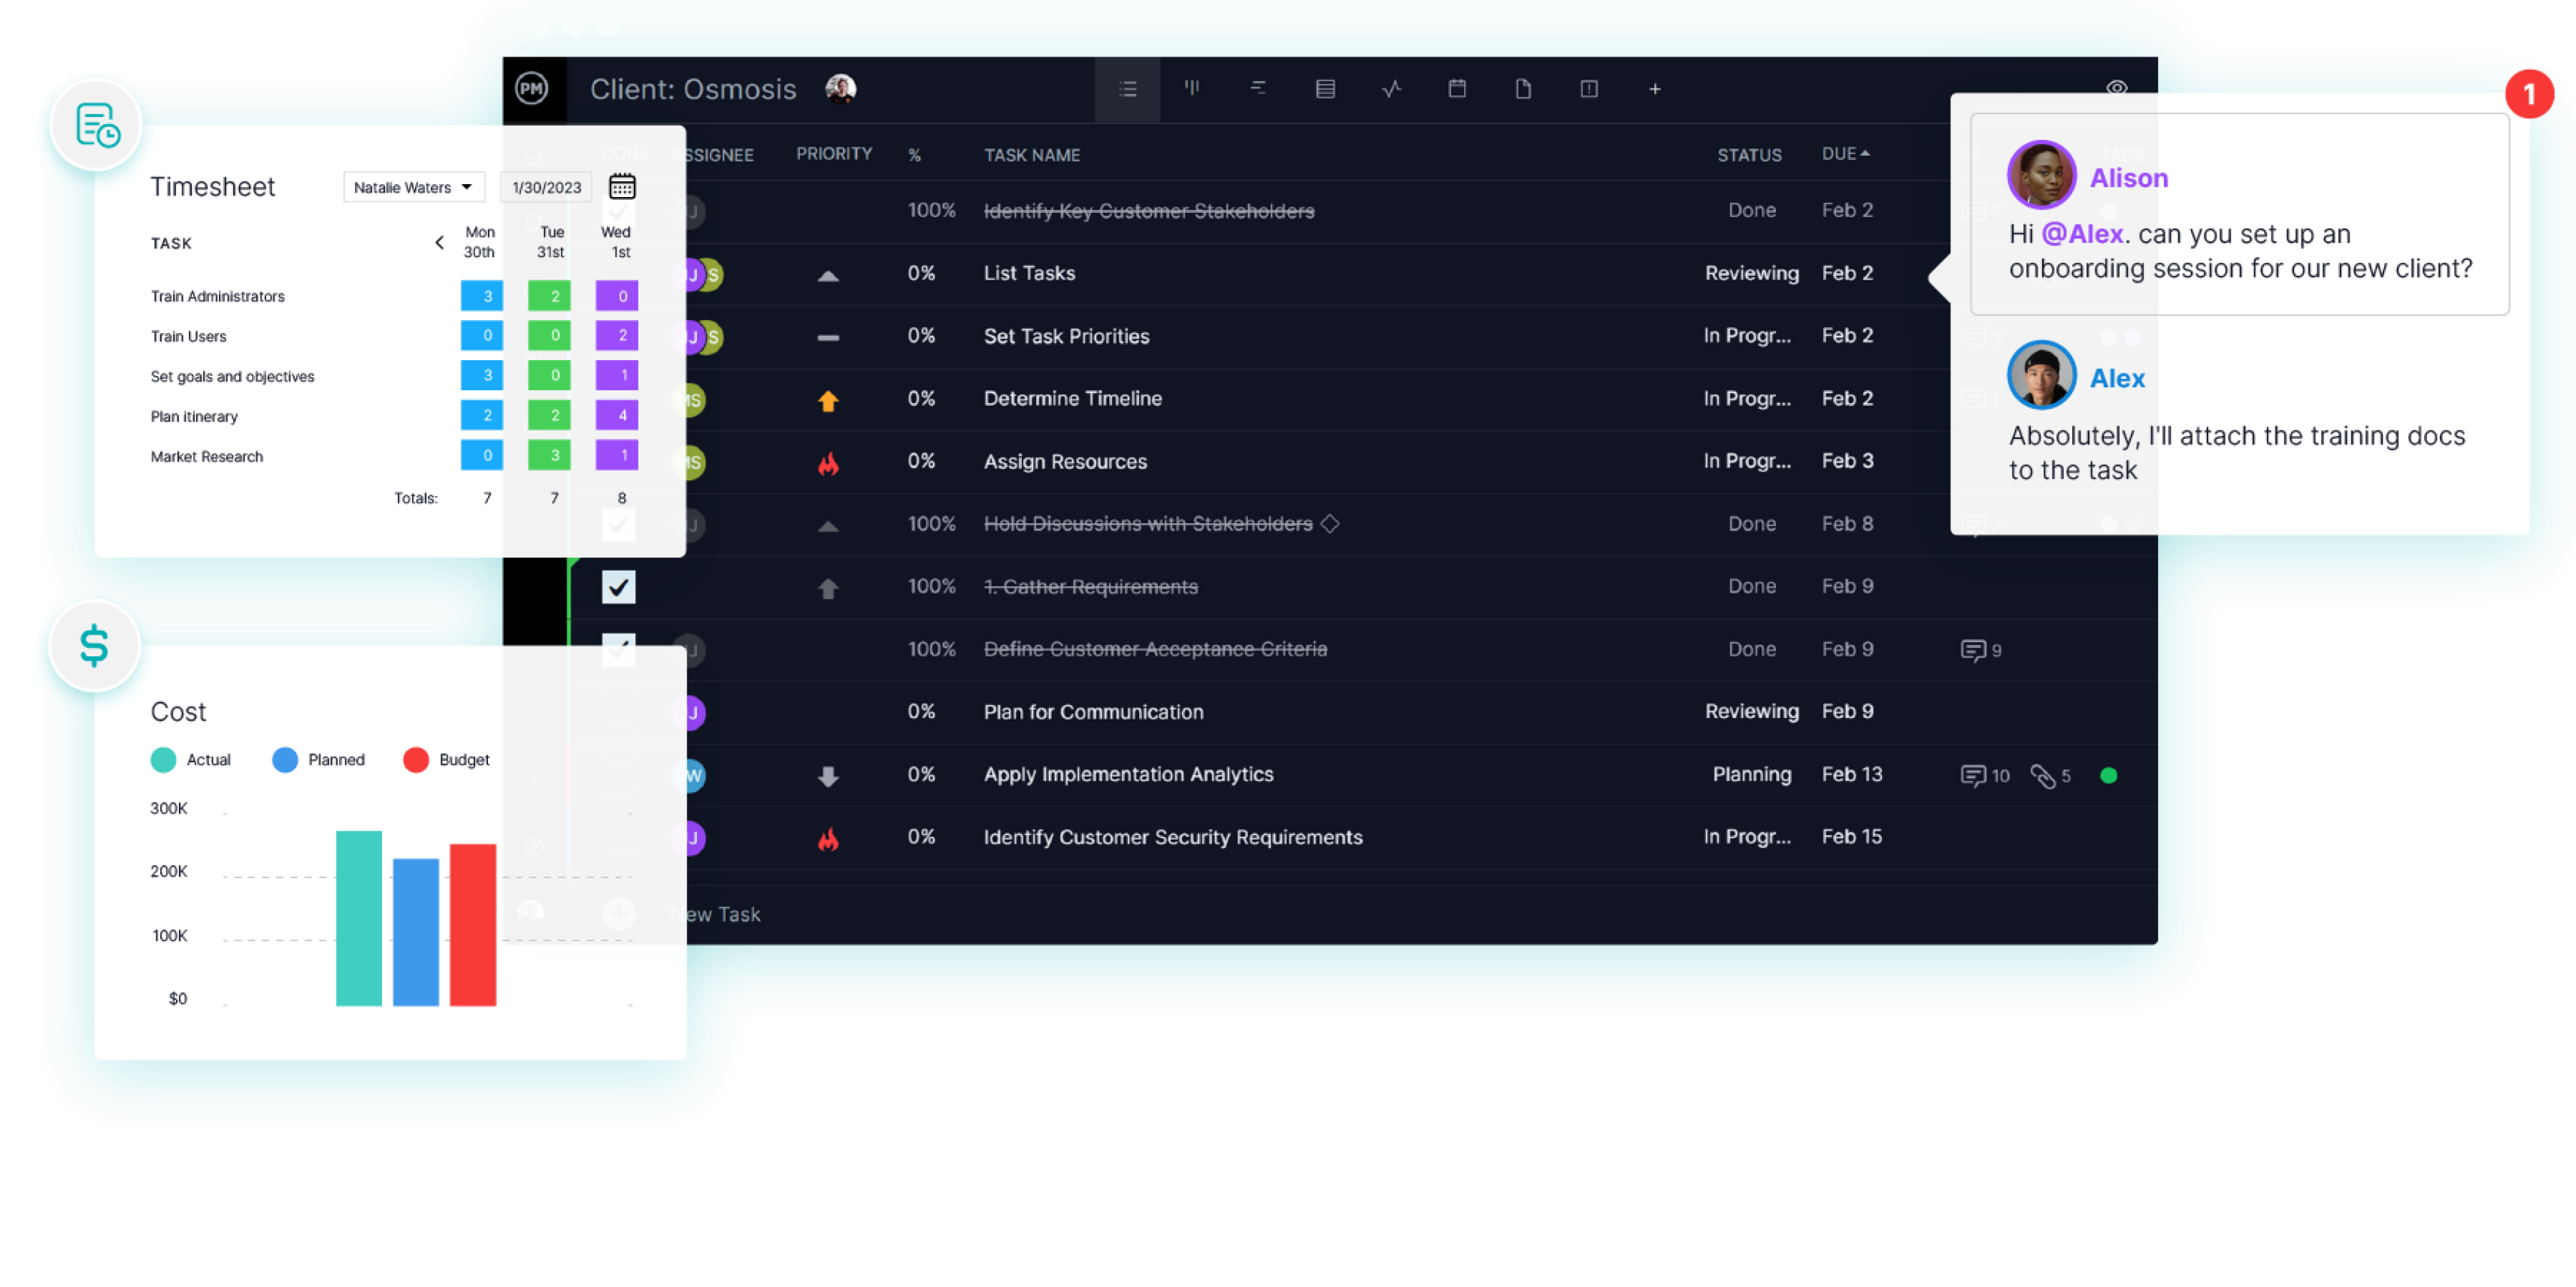Image resolution: width=2576 pixels, height=1287 pixels.
Task: Open status of Assign Resources
Action: (x=1747, y=461)
